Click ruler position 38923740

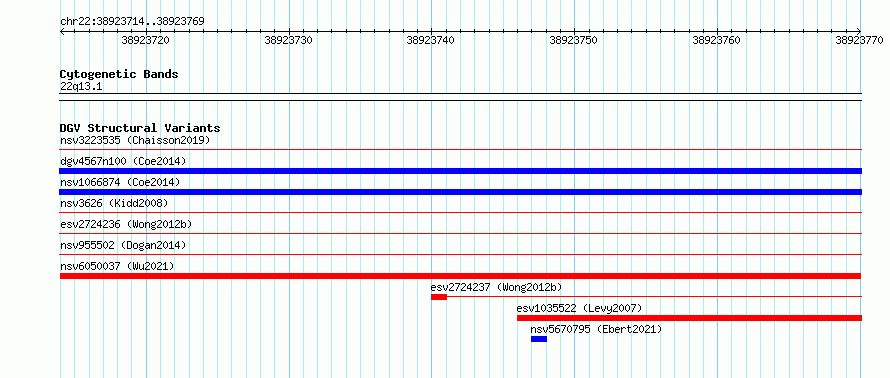click(x=431, y=40)
